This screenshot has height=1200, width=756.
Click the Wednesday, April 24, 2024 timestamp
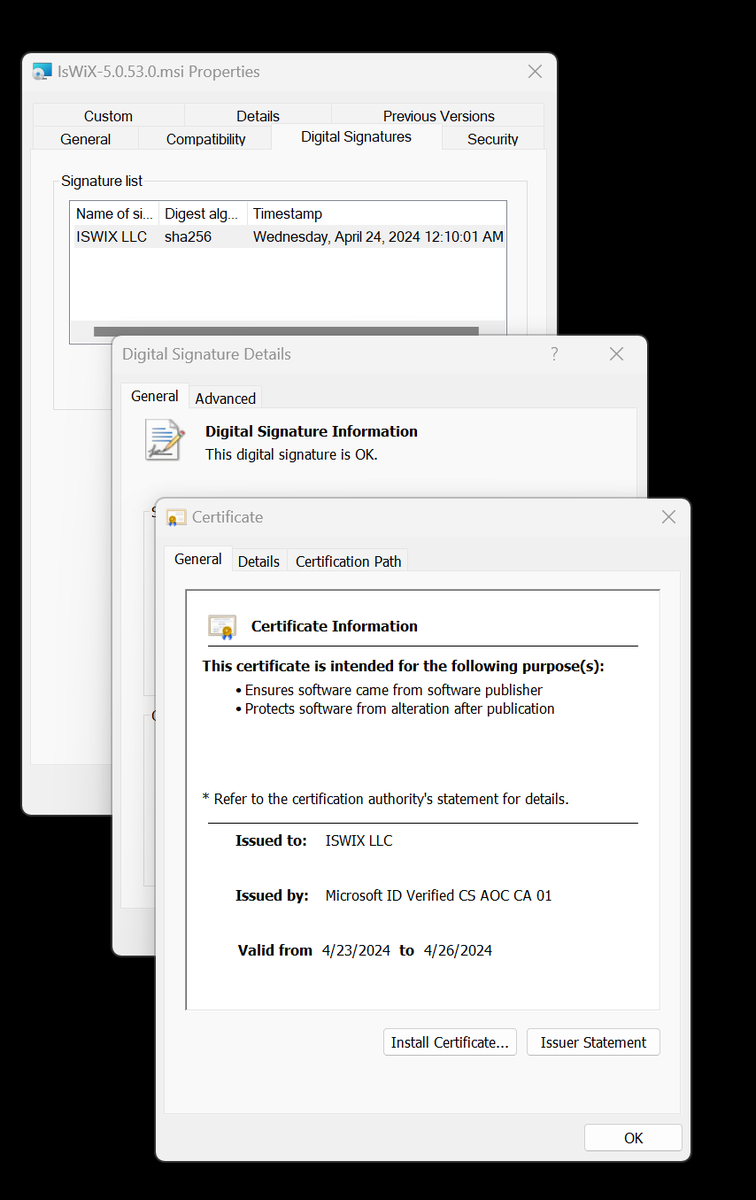[378, 237]
